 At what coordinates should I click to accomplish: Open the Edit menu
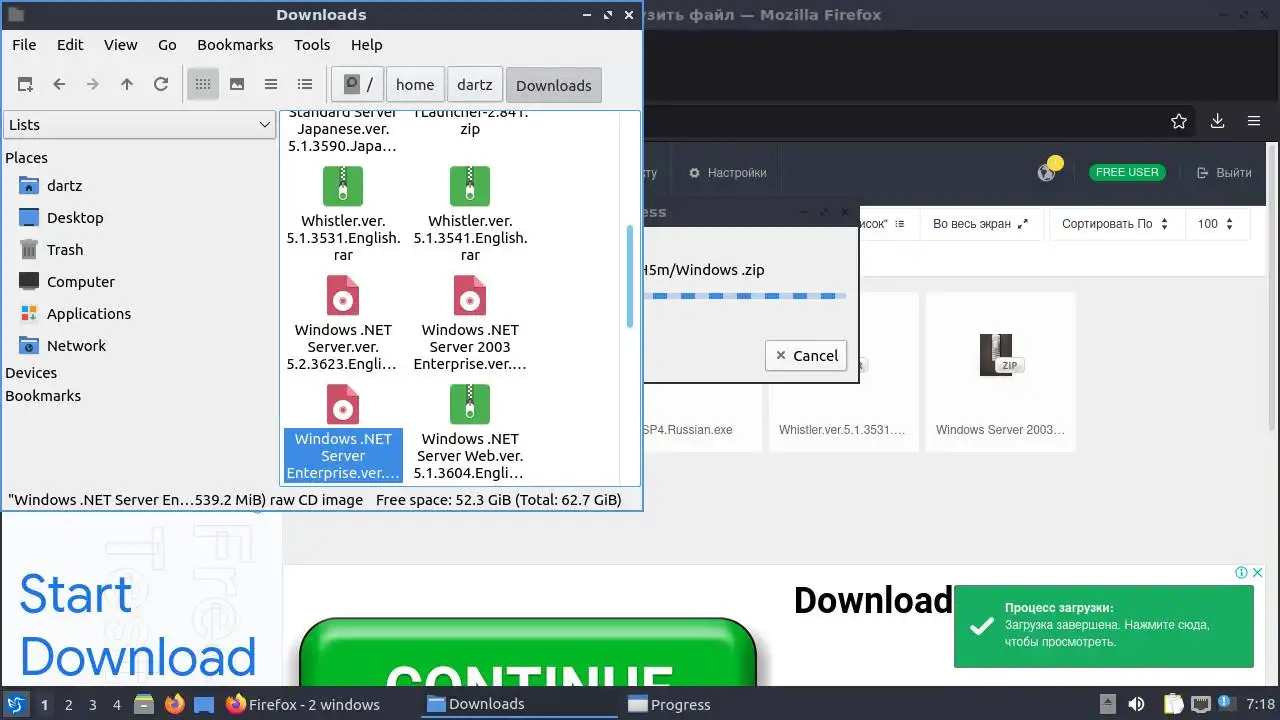point(70,45)
